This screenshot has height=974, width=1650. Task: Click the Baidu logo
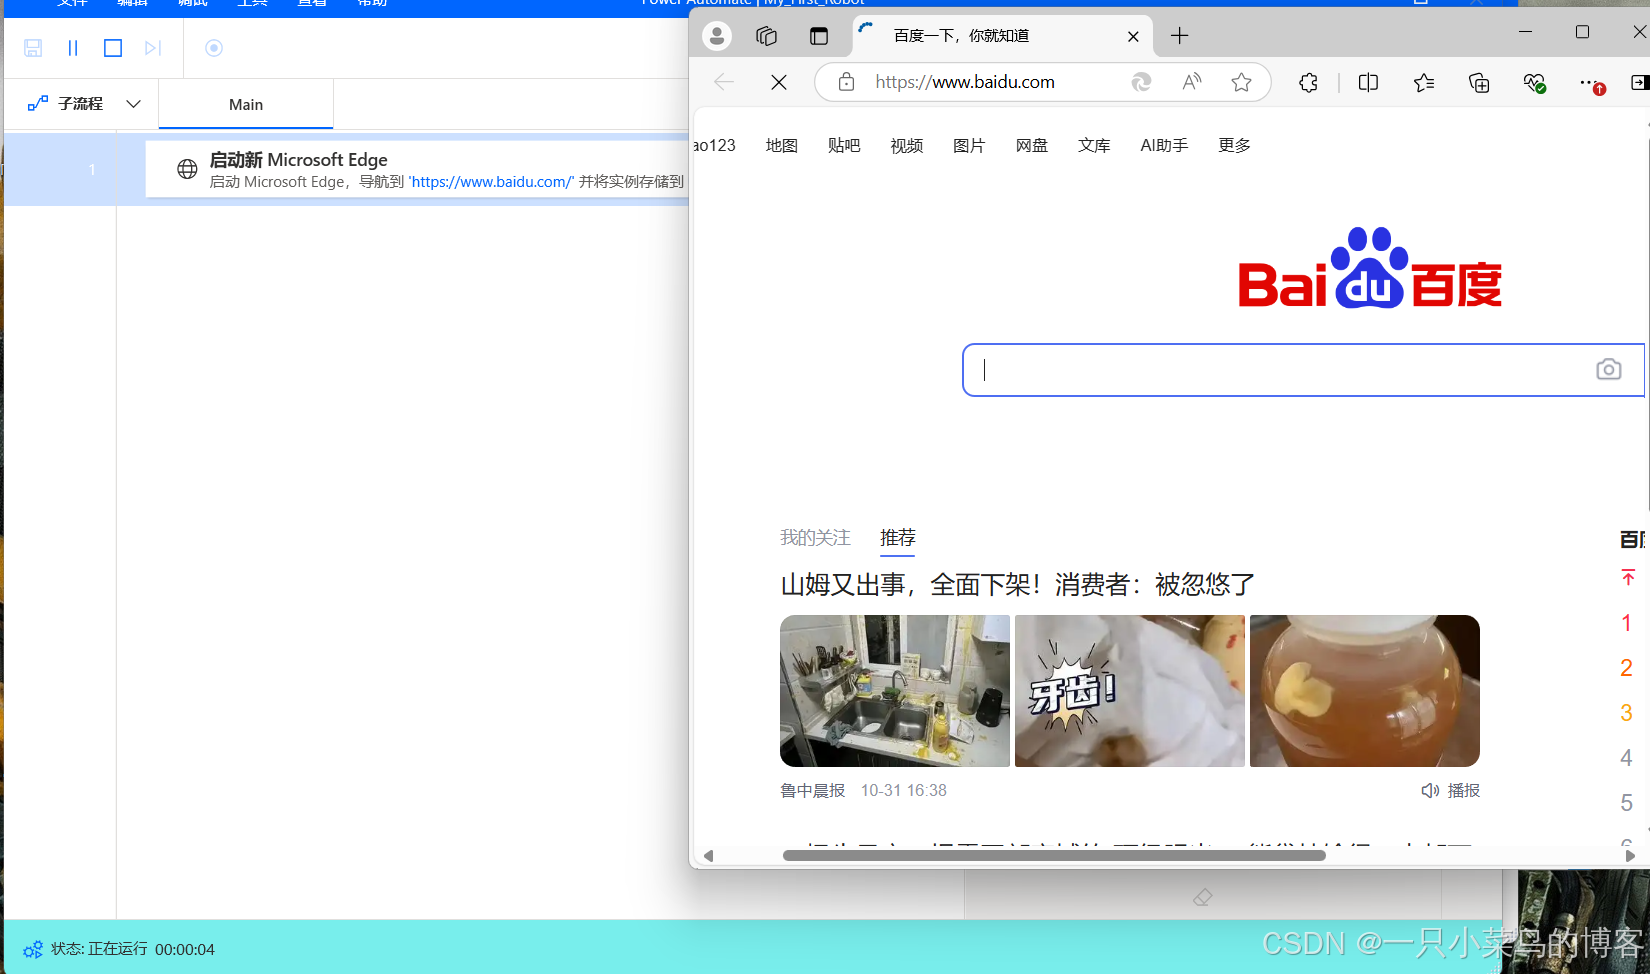tap(1369, 268)
